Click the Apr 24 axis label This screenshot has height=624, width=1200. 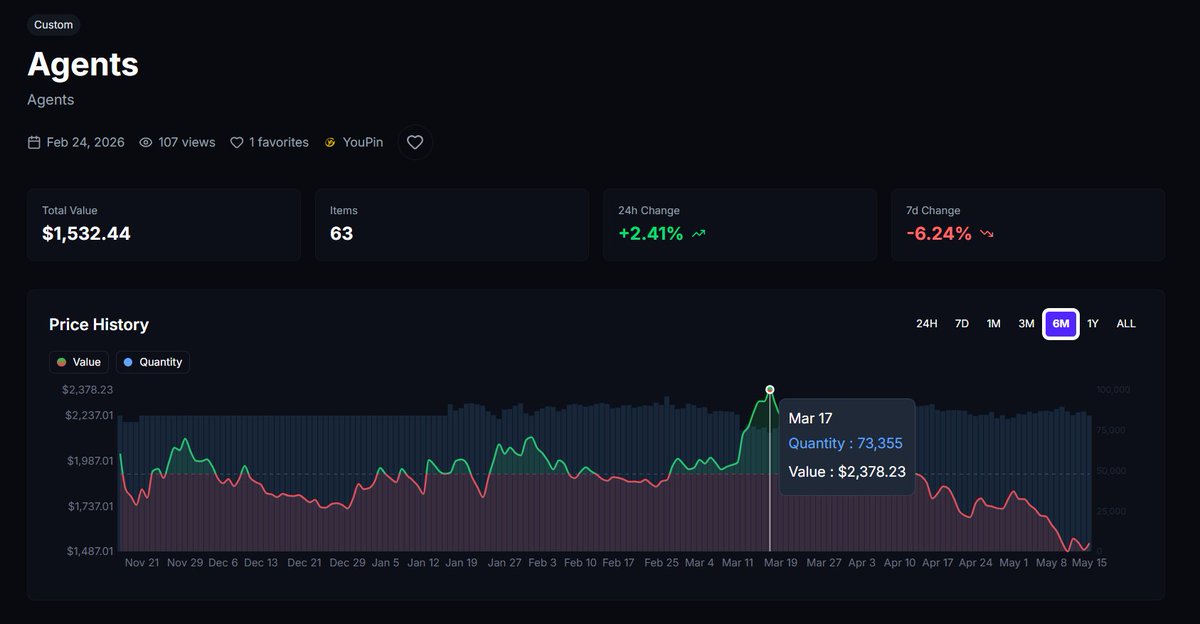(975, 563)
